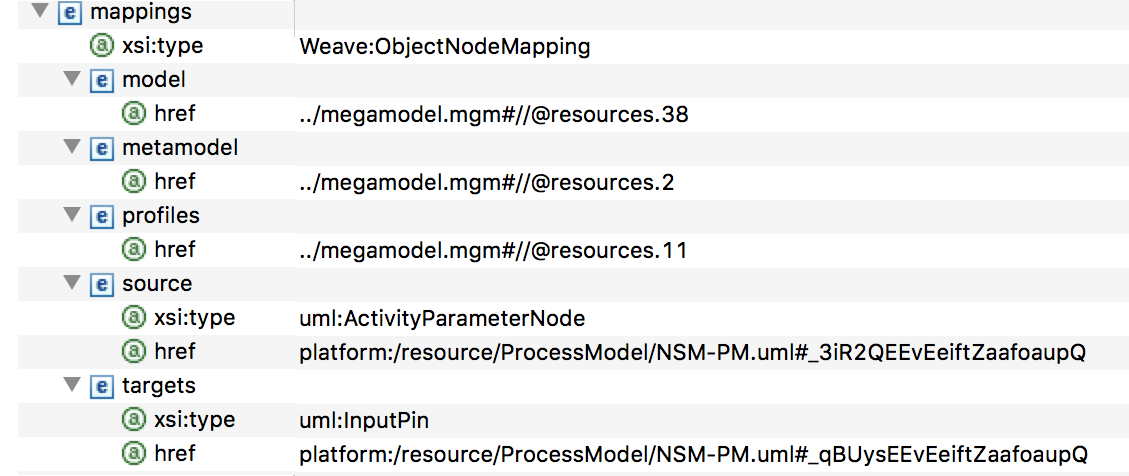Select the href value ending in resources.38
Image resolution: width=1129 pixels, height=476 pixels.
click(x=494, y=115)
